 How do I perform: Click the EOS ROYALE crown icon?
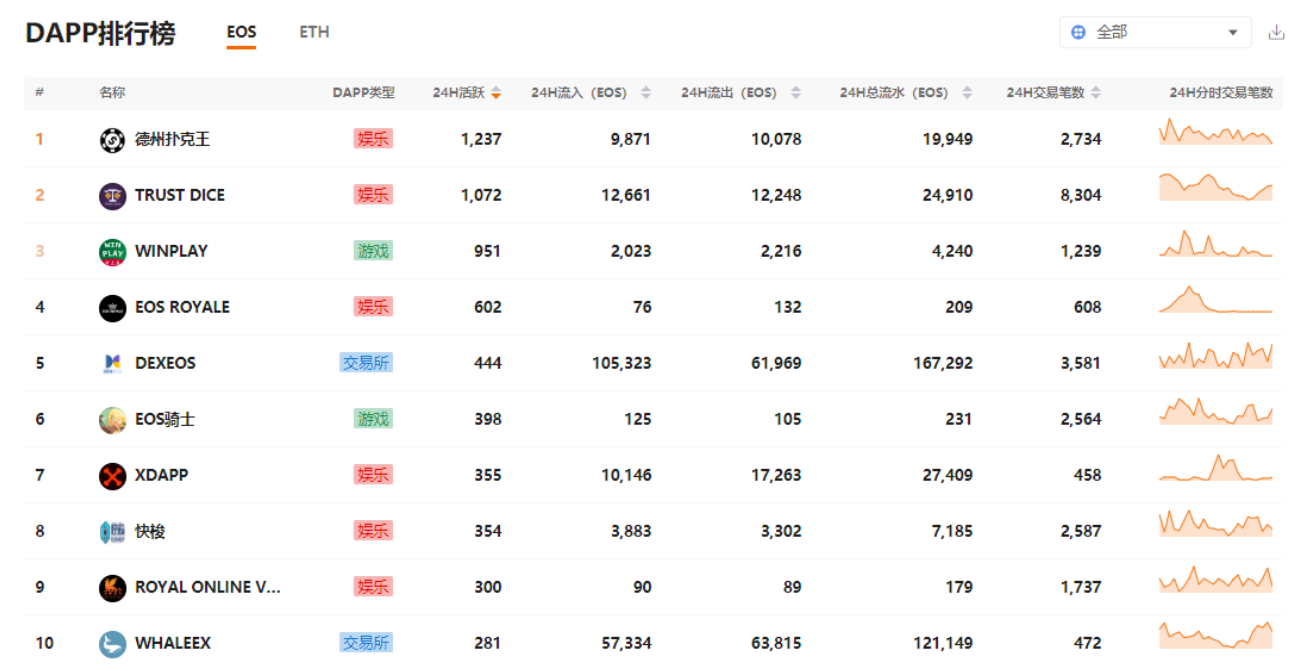112,308
